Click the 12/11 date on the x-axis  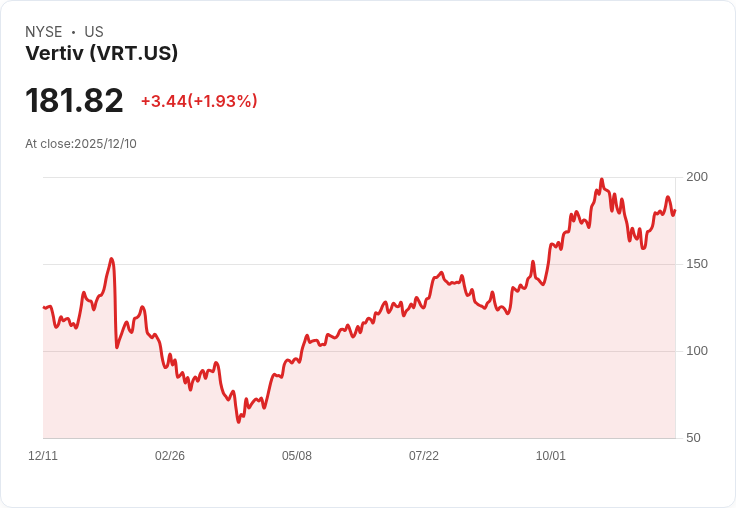(43, 456)
